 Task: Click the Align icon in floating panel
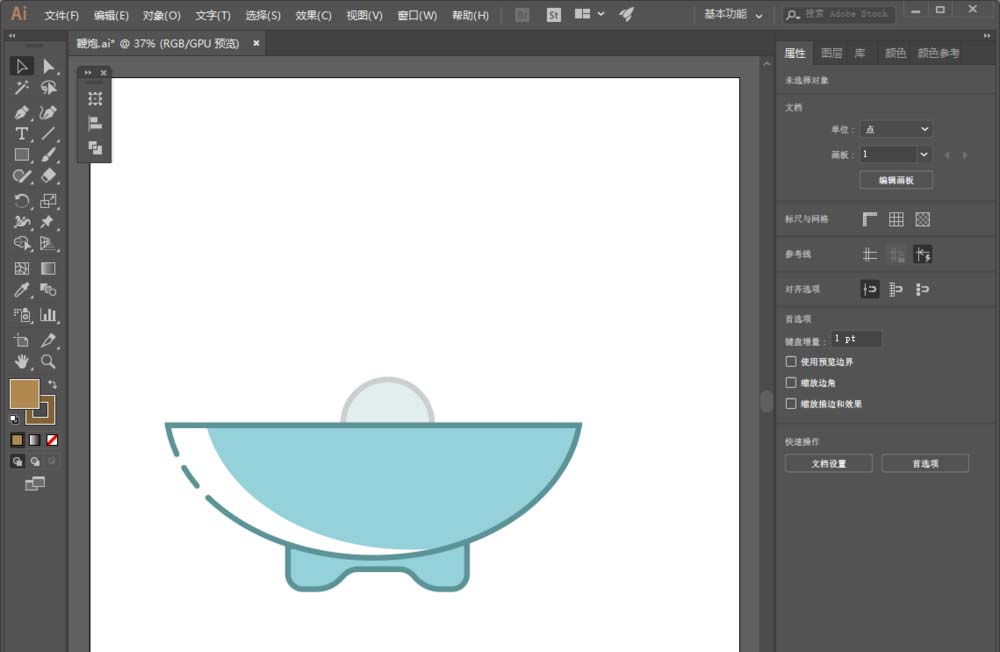point(95,124)
